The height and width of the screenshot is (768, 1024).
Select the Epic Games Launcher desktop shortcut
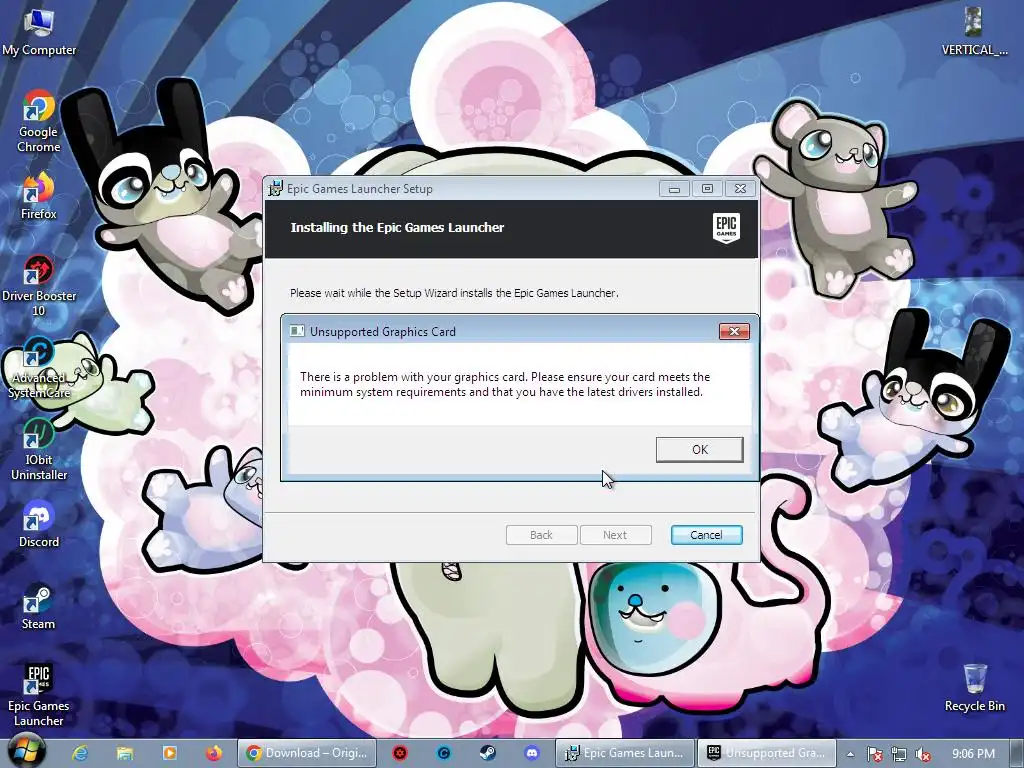[39, 696]
